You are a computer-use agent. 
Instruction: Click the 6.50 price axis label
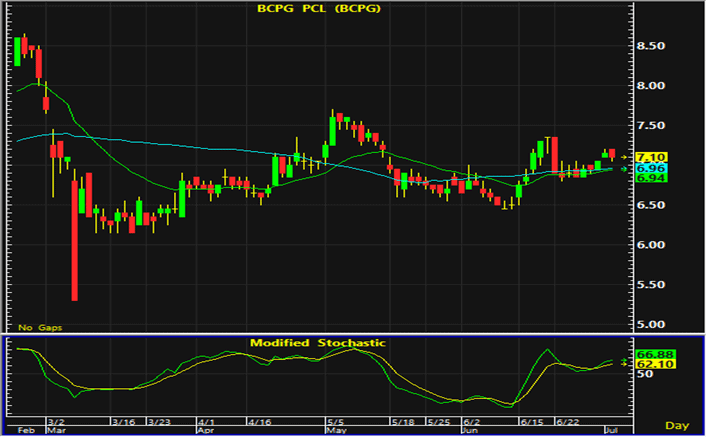tap(650, 205)
